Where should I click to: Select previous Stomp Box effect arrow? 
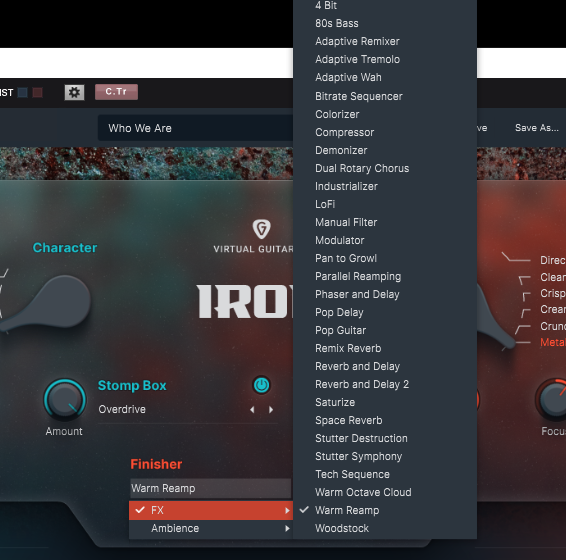pos(252,409)
